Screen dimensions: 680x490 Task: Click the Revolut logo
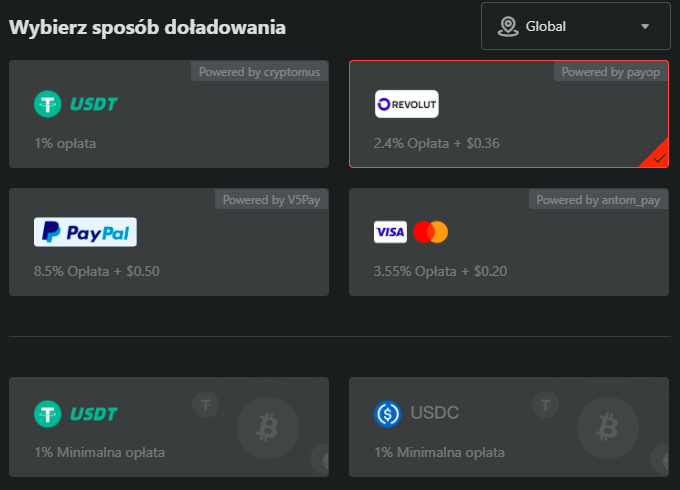point(406,104)
